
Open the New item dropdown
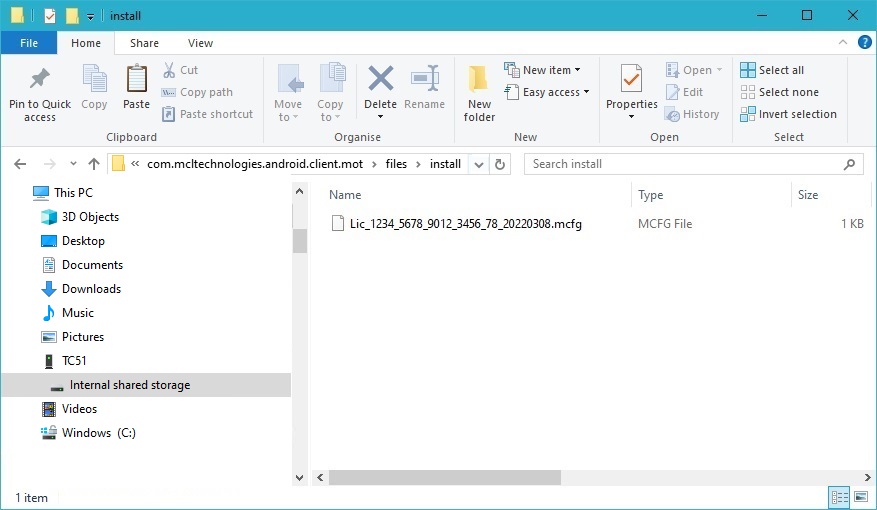[x=543, y=70]
